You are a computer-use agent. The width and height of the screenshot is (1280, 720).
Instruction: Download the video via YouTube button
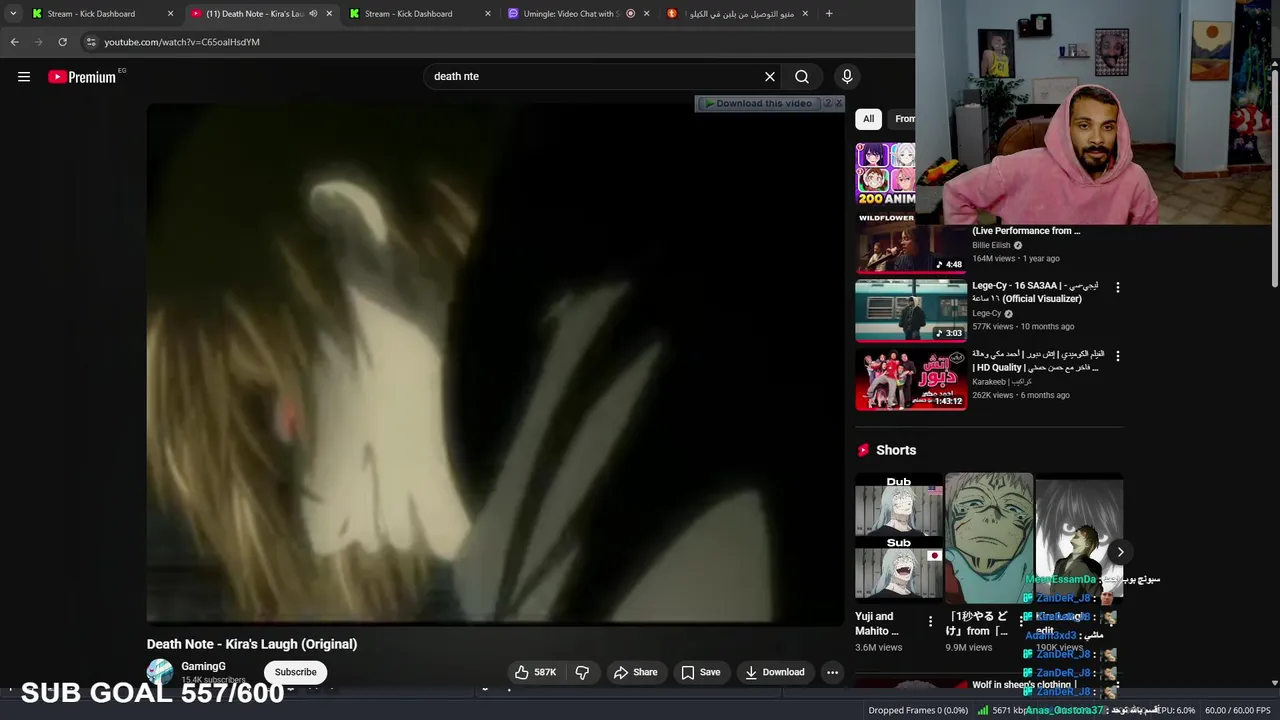pos(774,672)
